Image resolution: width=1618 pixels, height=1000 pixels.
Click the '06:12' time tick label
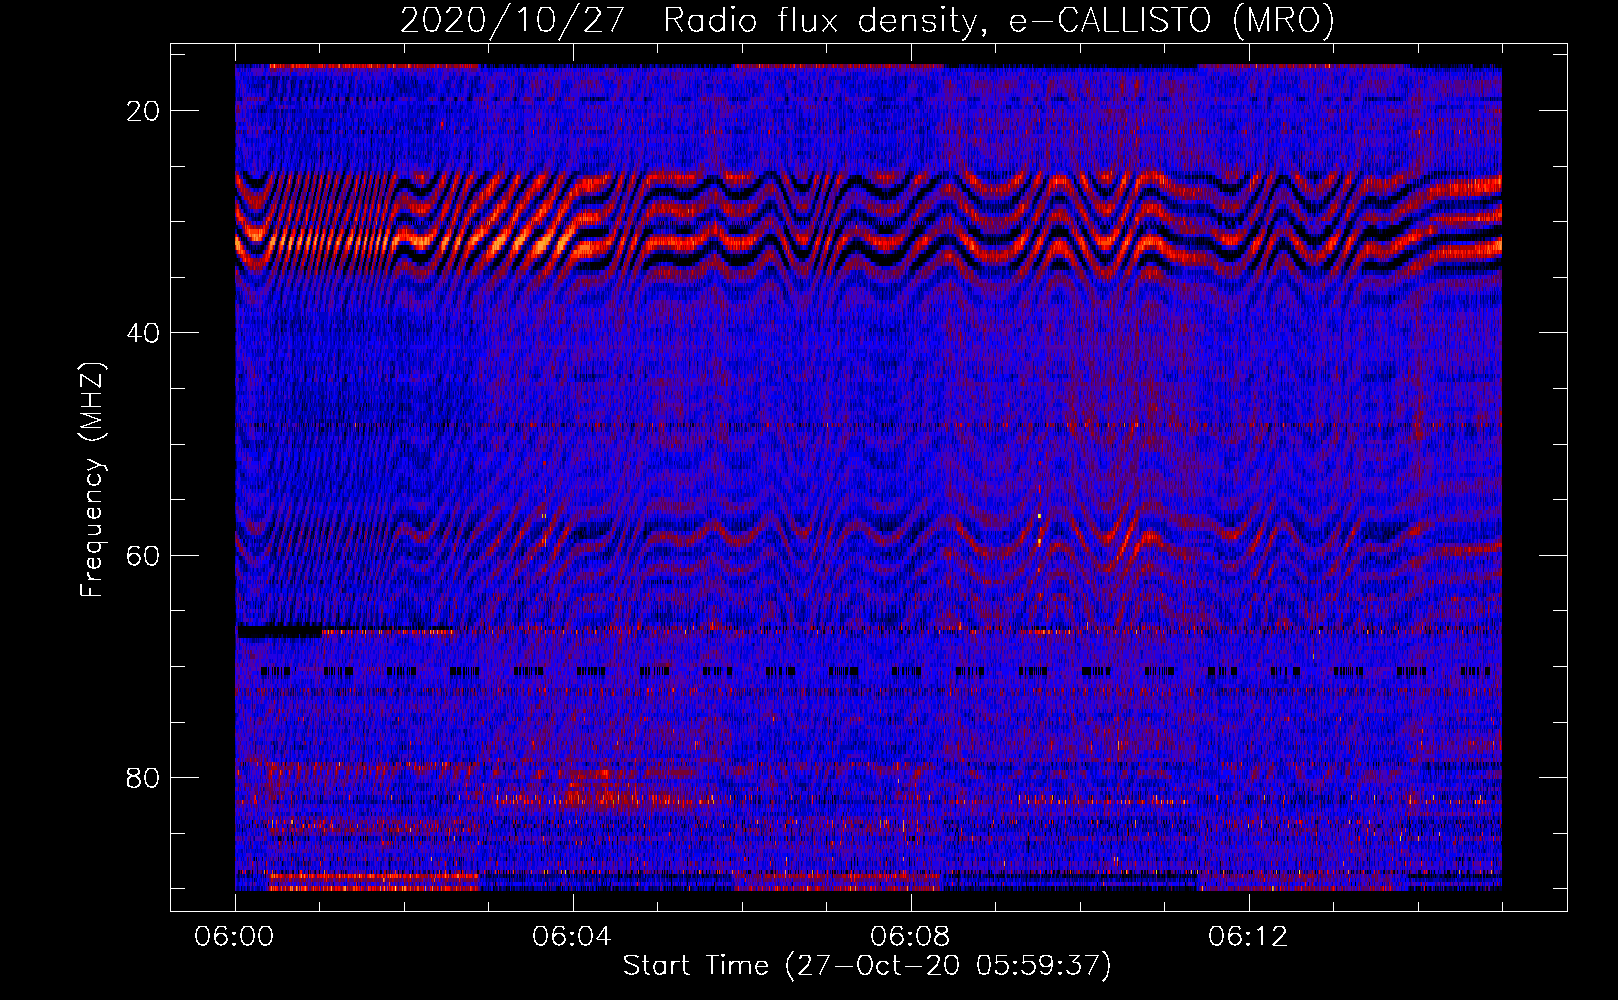[x=1248, y=937]
